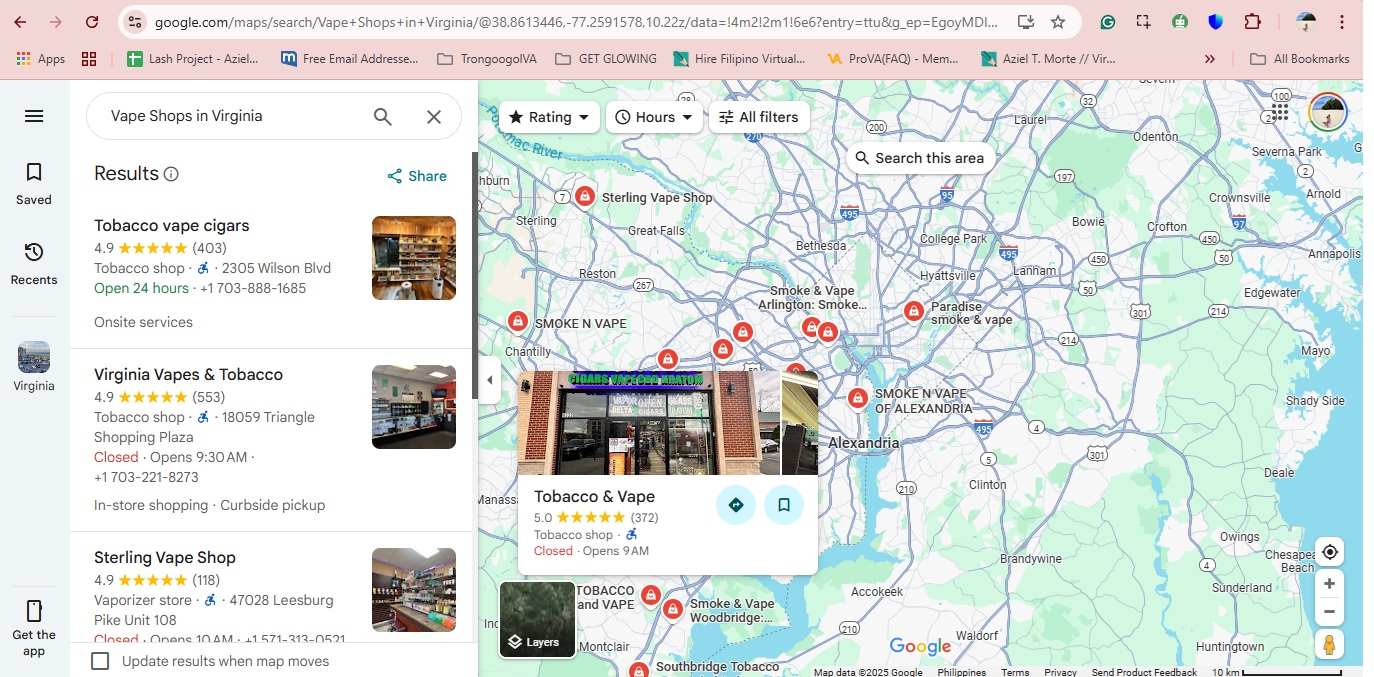
Task: Open the Chrome three-dot menu
Action: tap(1343, 22)
